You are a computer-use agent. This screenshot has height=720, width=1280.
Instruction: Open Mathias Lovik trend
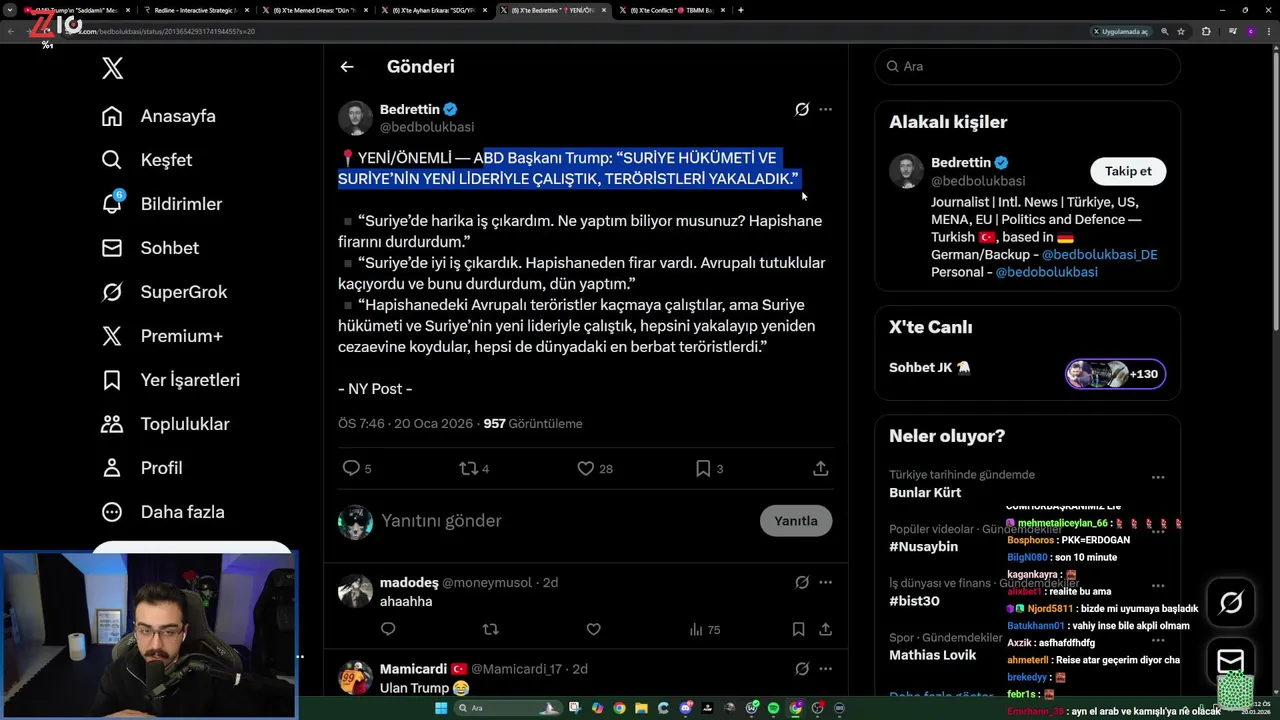pyautogui.click(x=932, y=655)
